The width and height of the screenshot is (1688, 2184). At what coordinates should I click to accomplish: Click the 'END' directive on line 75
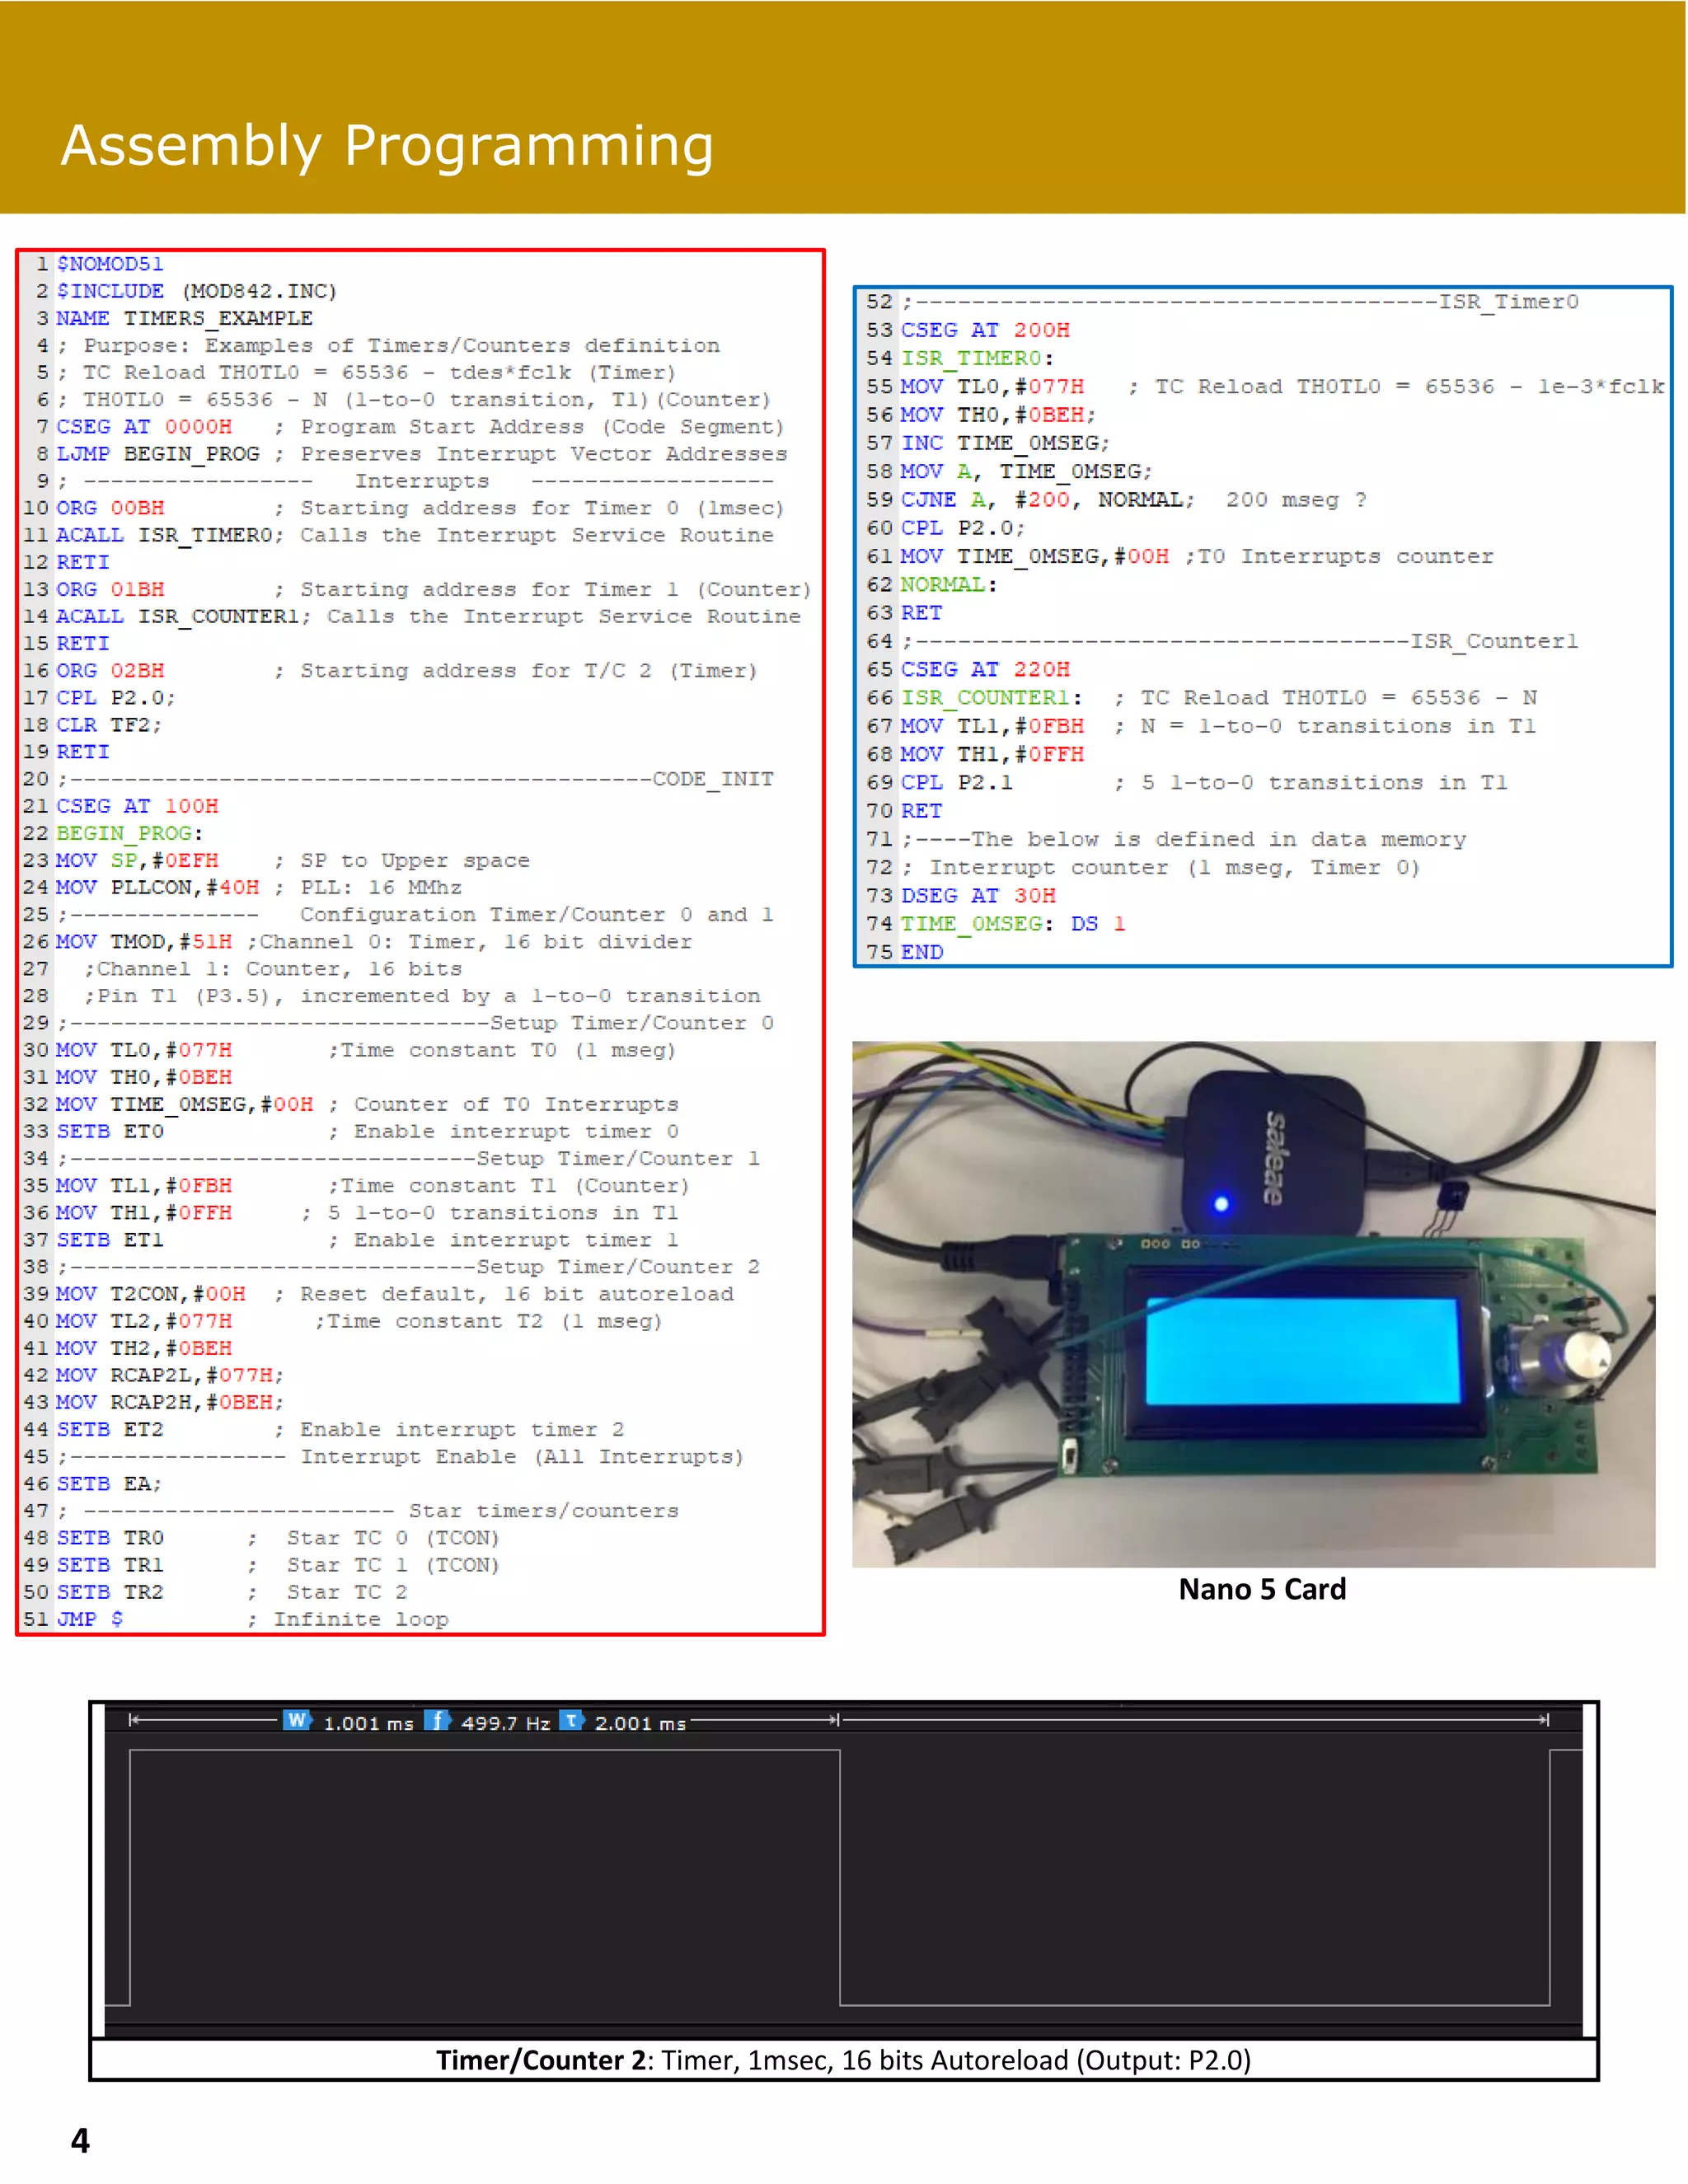point(922,952)
